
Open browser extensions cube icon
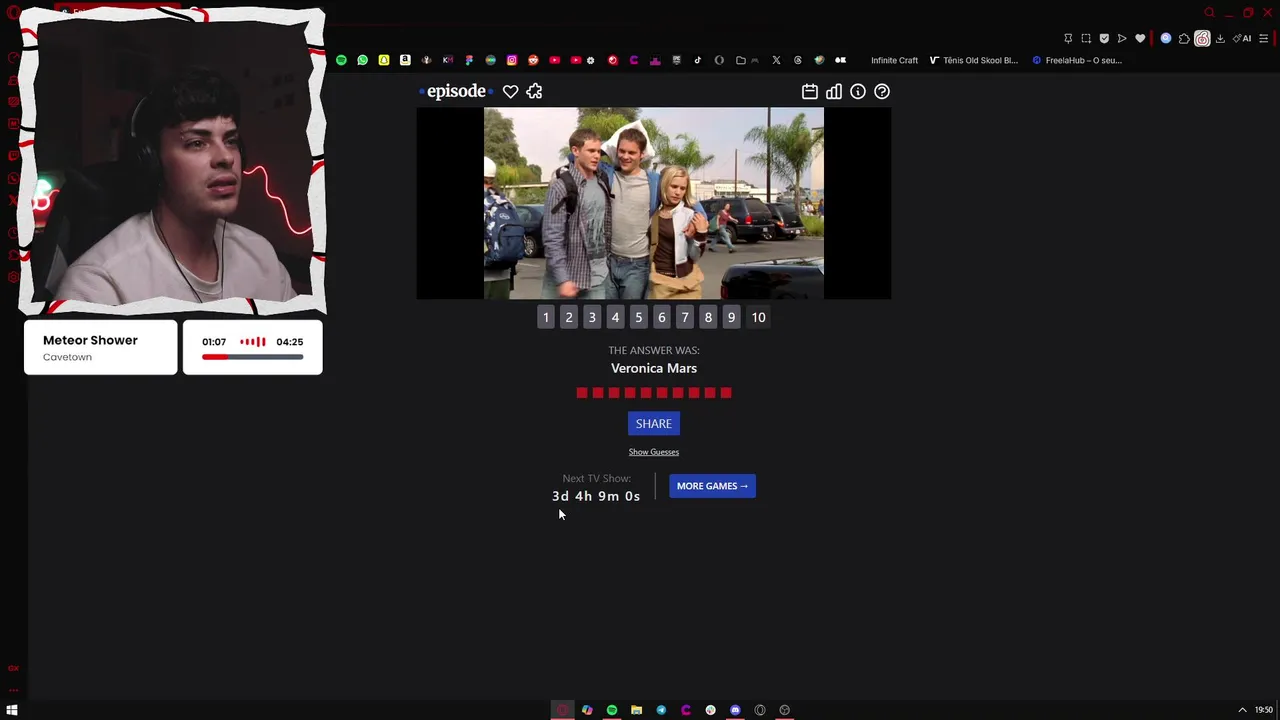click(x=1185, y=38)
